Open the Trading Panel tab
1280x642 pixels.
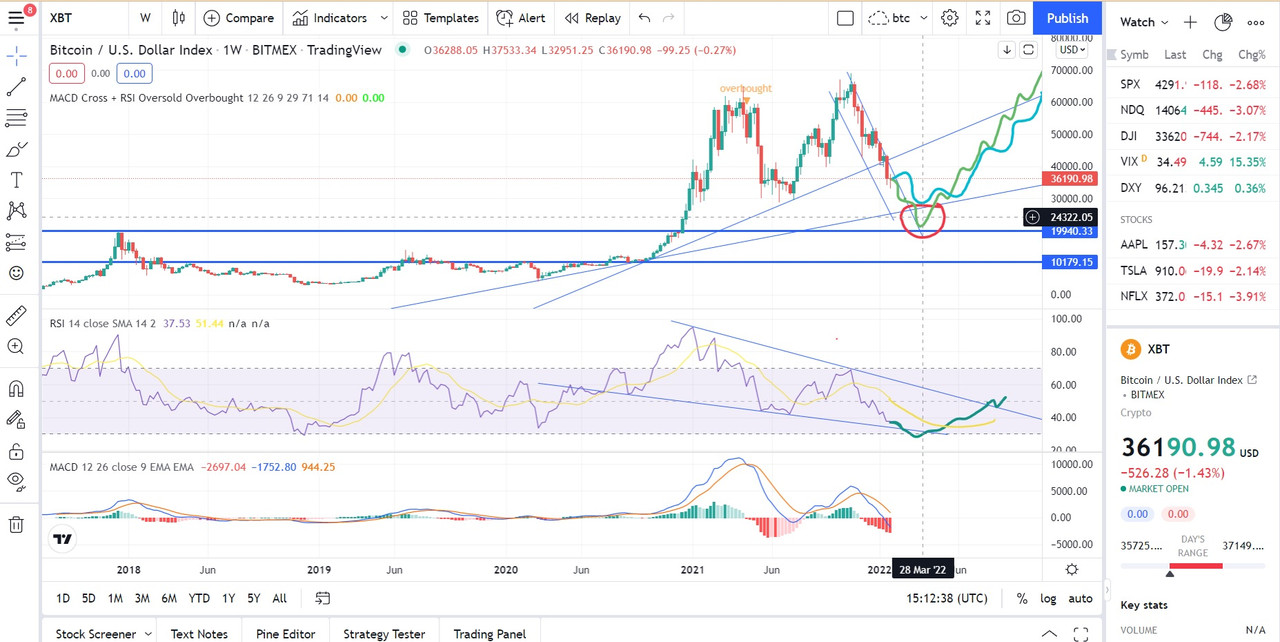pos(489,634)
